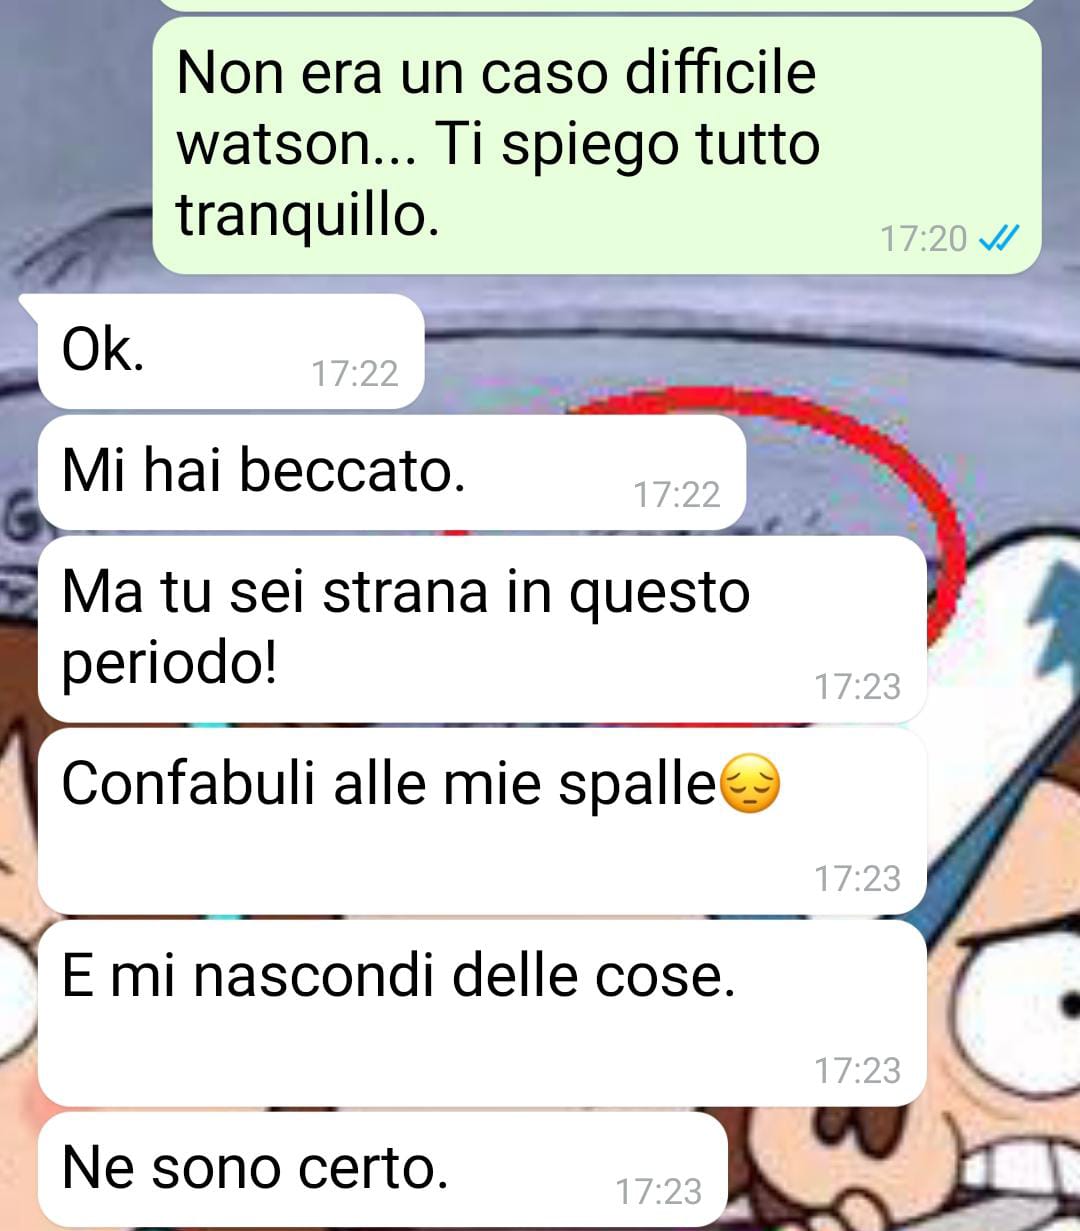Screen dimensions: 1080x1231
Task: Tap the blue double-check read receipt icon
Action: [998, 238]
